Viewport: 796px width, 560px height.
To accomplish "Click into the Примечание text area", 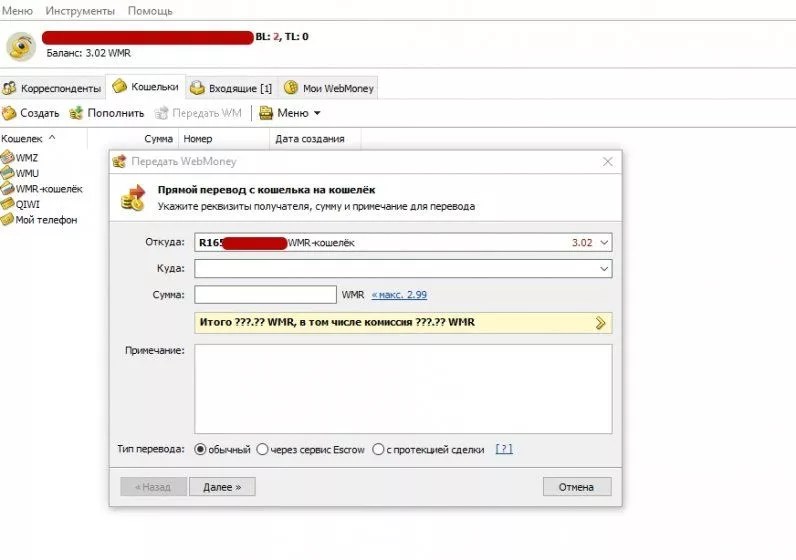I will click(x=403, y=389).
